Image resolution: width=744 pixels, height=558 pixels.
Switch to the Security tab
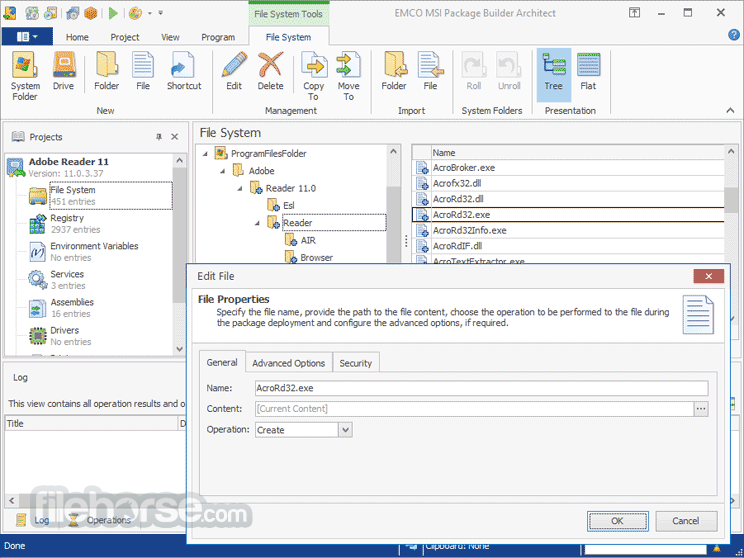355,363
